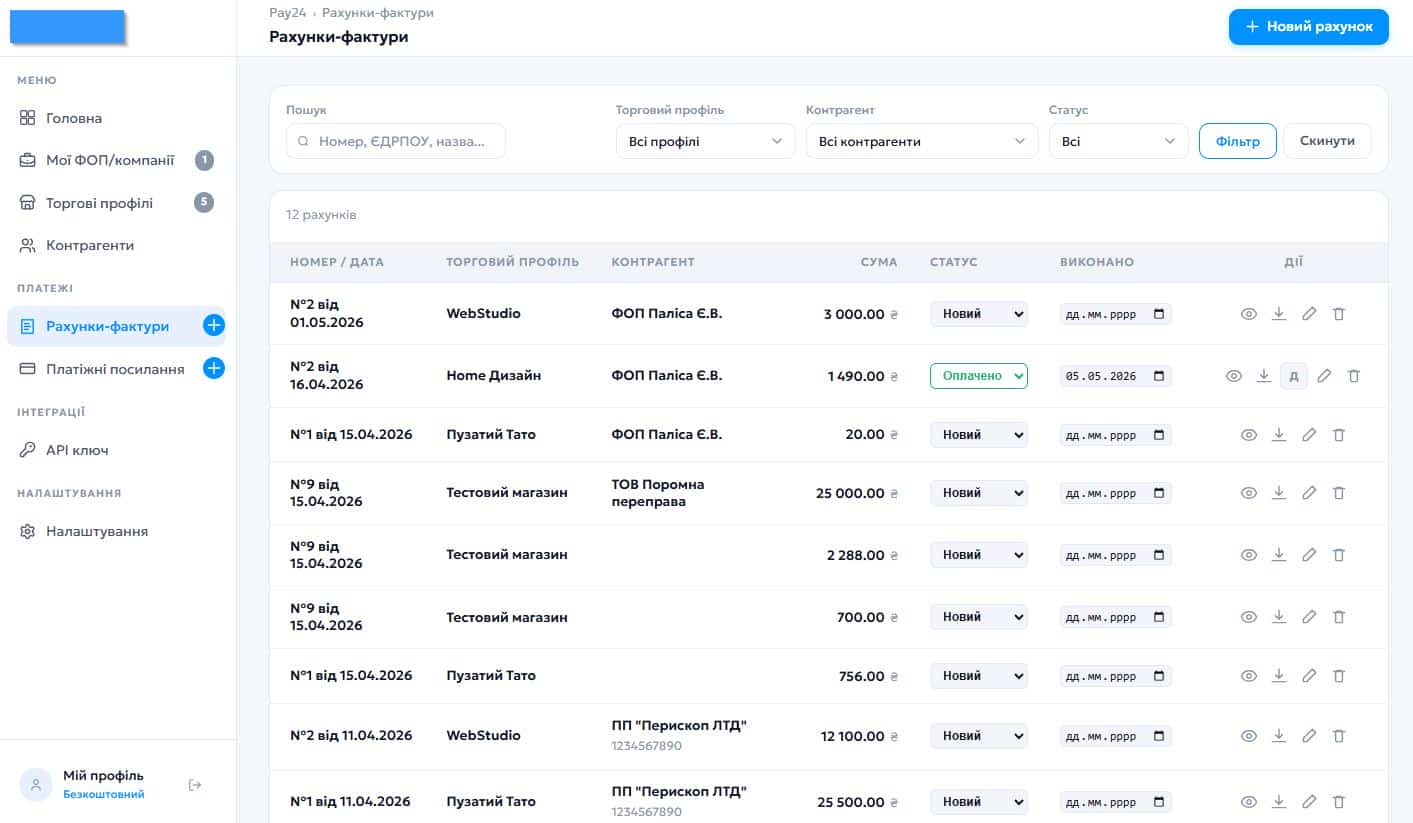Edit the invoice for 20.00
The image size is (1413, 823).
[x=1309, y=435]
